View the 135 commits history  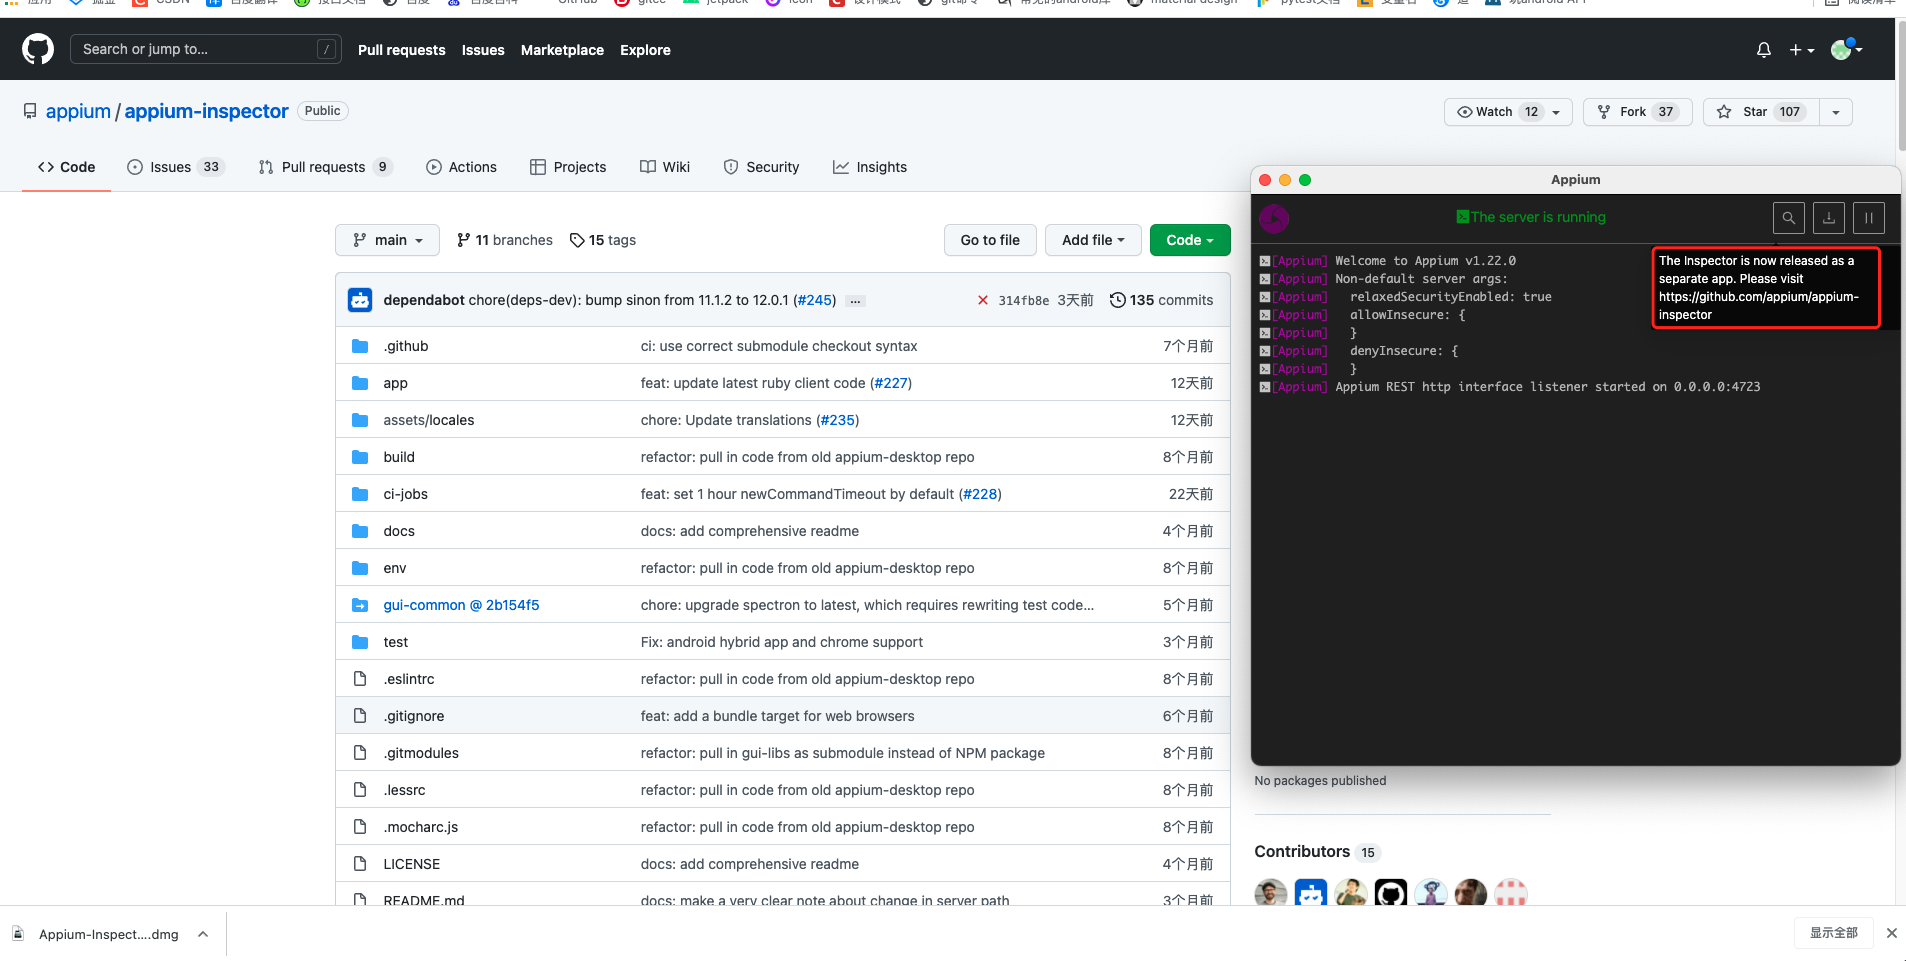[x=1161, y=300]
